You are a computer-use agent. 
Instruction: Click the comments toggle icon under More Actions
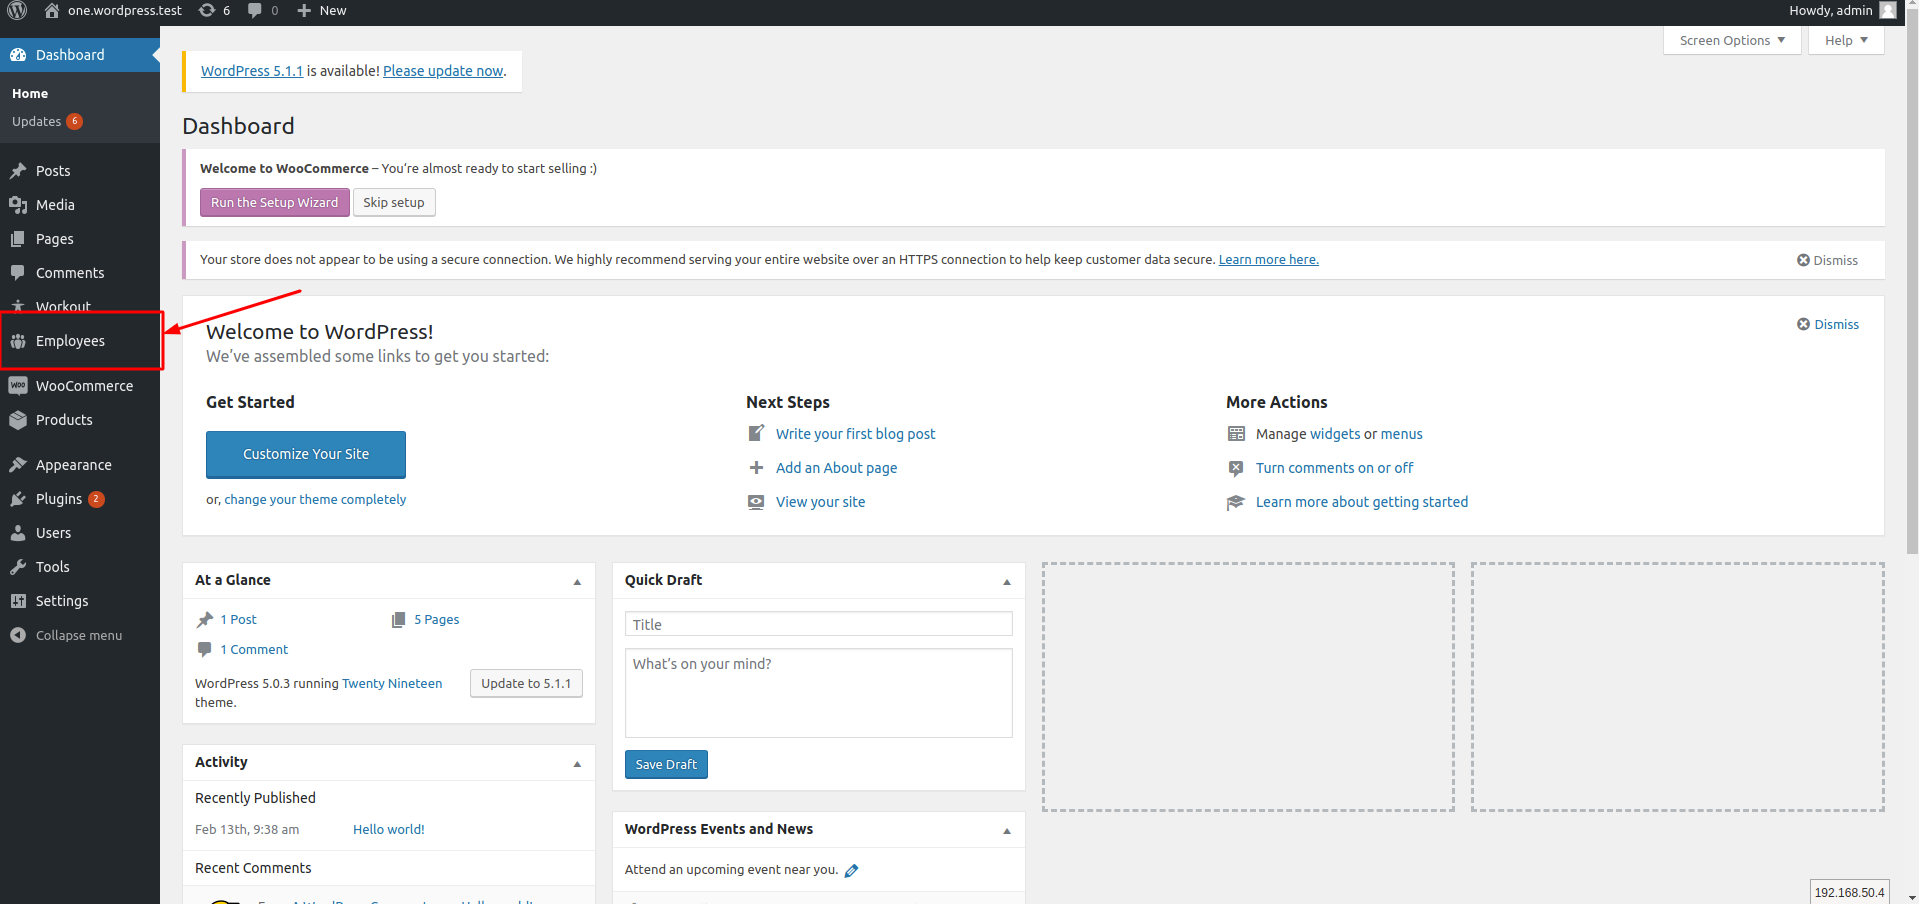(x=1236, y=468)
